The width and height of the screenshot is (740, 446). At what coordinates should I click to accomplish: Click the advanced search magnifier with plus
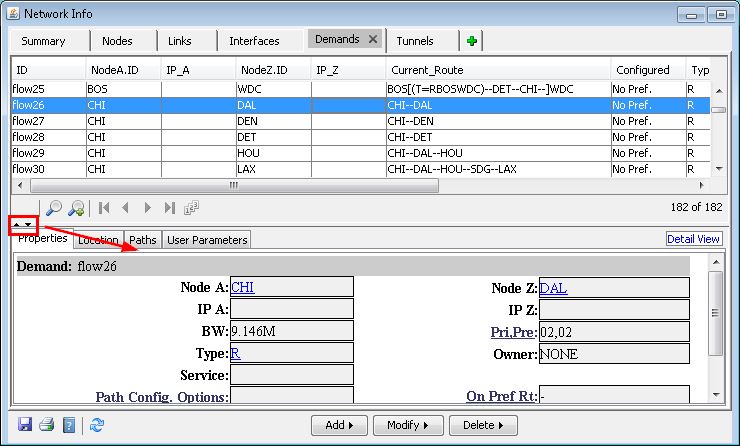[x=76, y=208]
